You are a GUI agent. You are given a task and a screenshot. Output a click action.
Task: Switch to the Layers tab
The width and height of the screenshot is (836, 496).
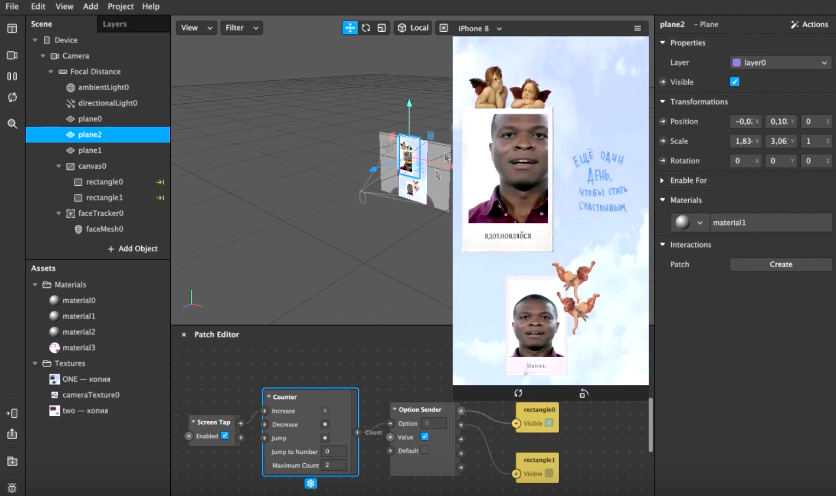(115, 24)
